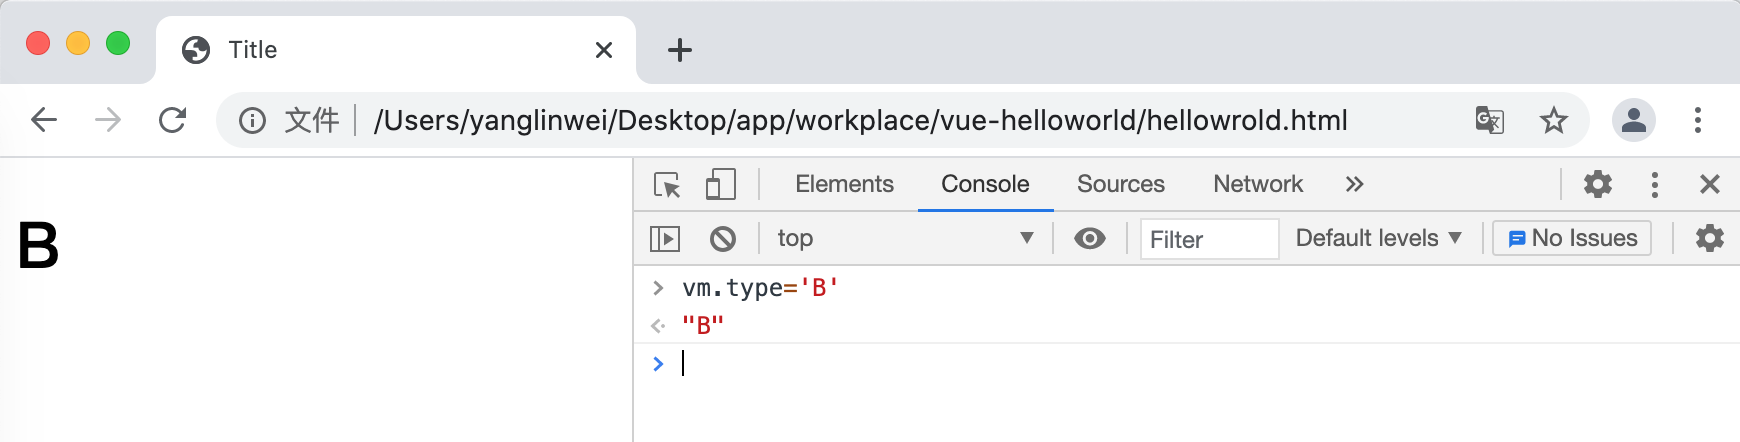Open console settings gear

1710,239
